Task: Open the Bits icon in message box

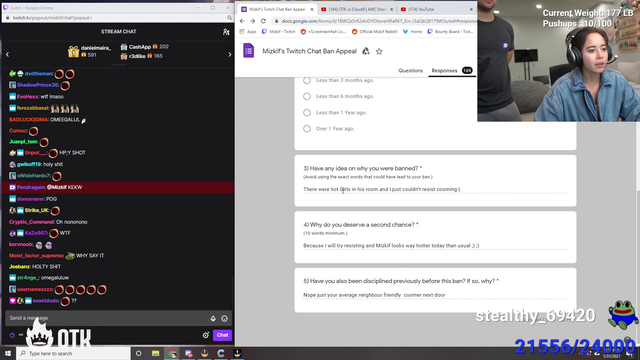Action: click(213, 318)
